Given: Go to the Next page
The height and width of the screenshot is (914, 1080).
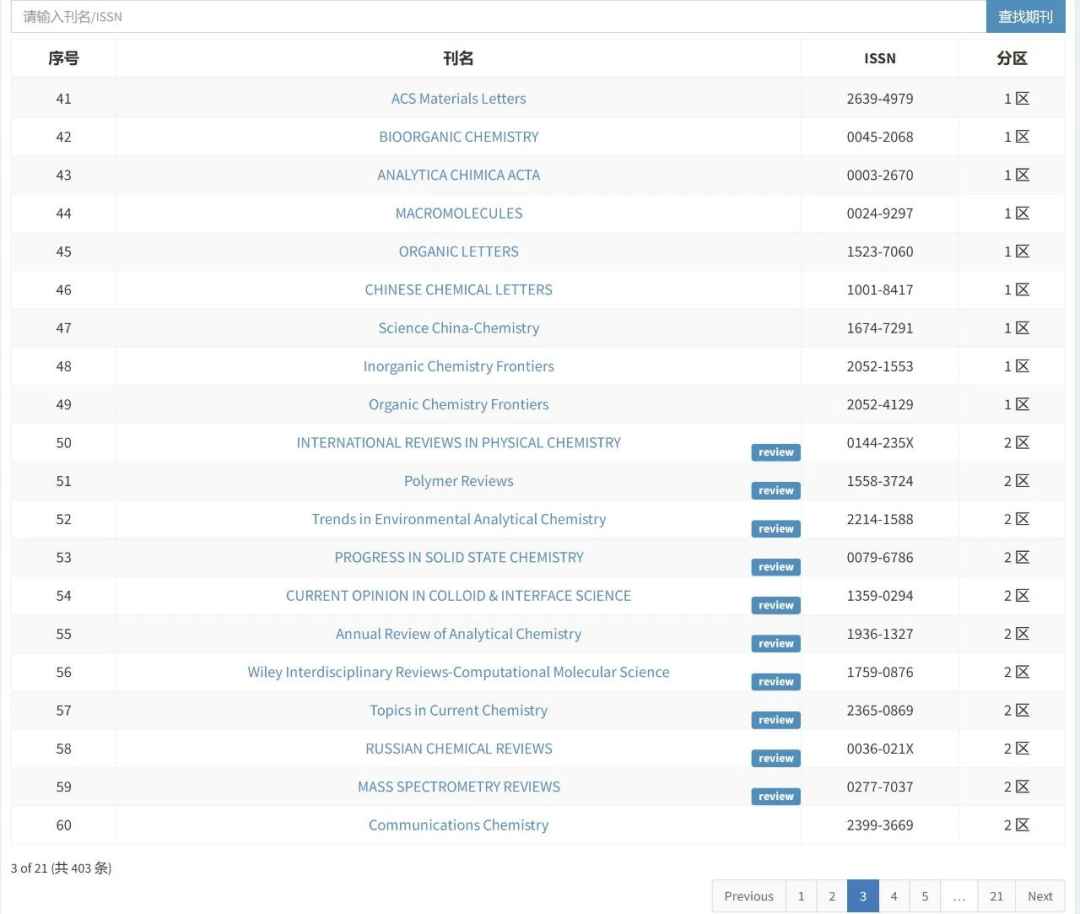Looking at the screenshot, I should [x=1040, y=896].
